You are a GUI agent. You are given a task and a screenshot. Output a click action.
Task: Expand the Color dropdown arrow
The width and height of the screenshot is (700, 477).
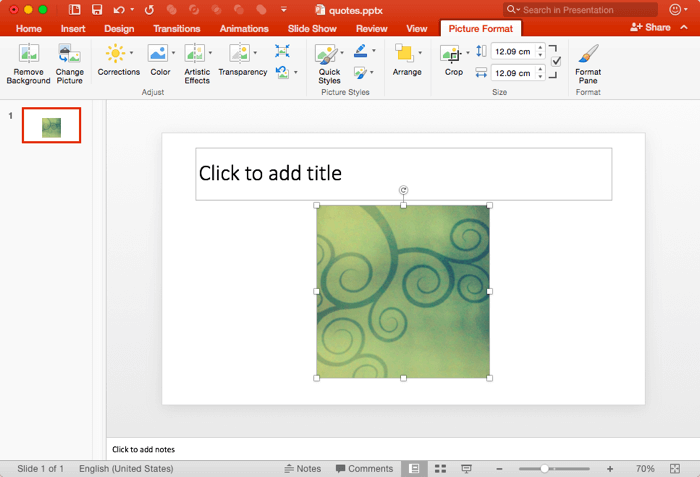tap(173, 53)
